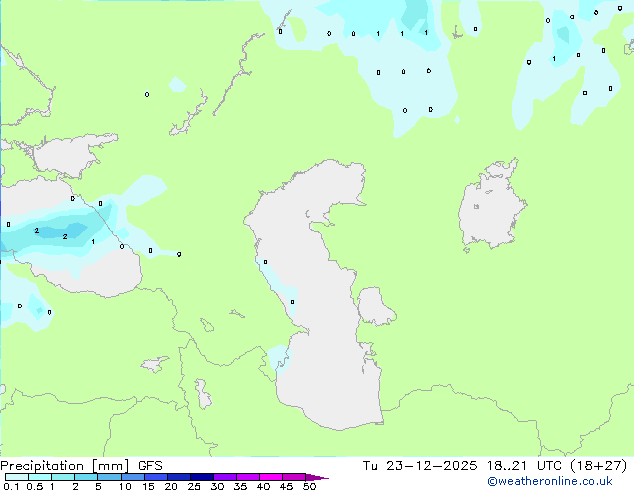Pick the legend swatch between 20 and 25
634x490 pixels.
pyautogui.click(x=178, y=477)
